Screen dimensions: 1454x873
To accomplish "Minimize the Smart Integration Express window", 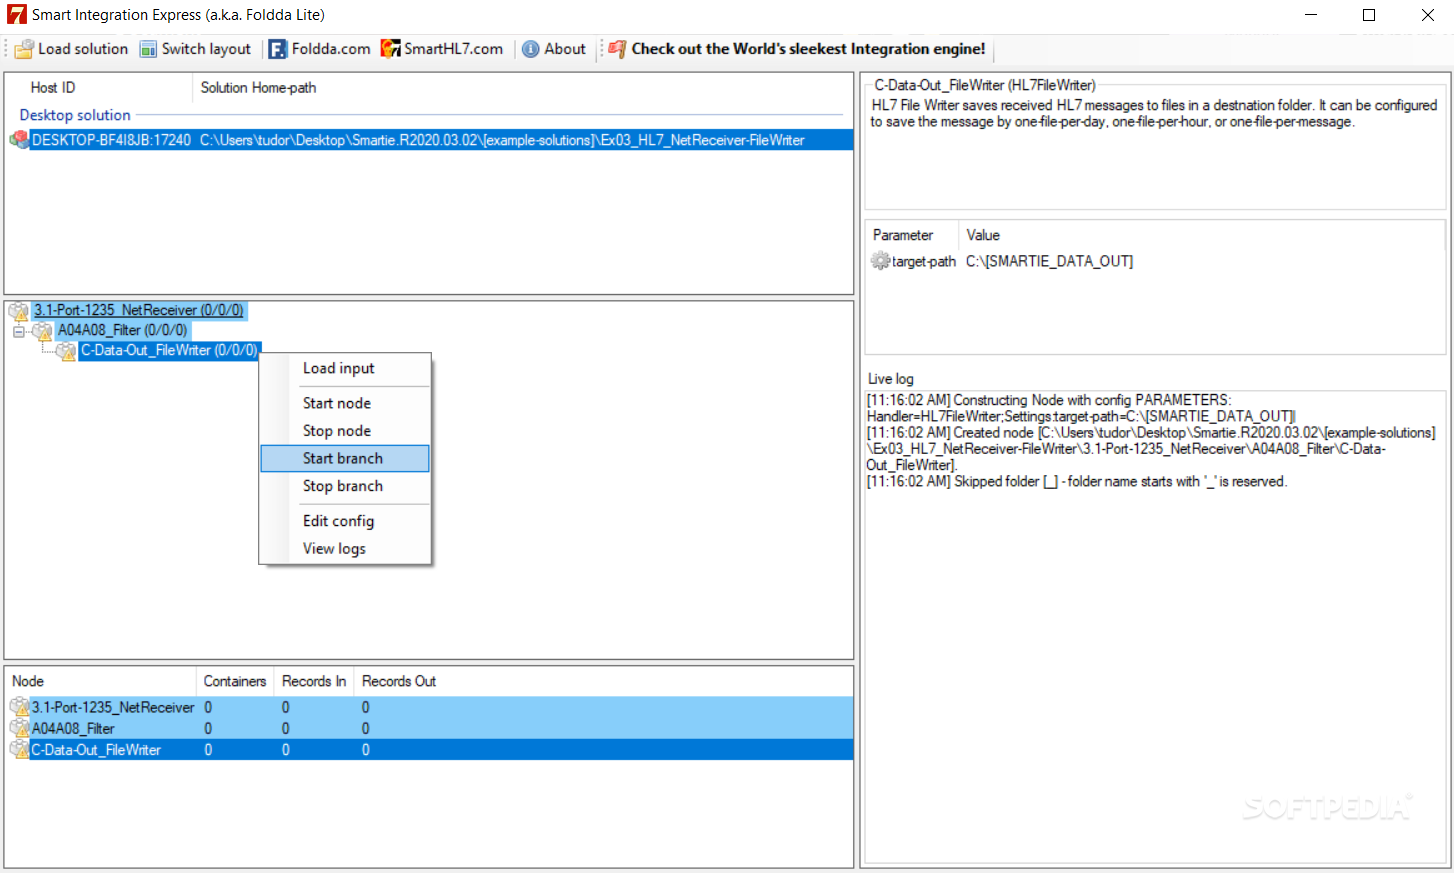I will tap(1311, 15).
